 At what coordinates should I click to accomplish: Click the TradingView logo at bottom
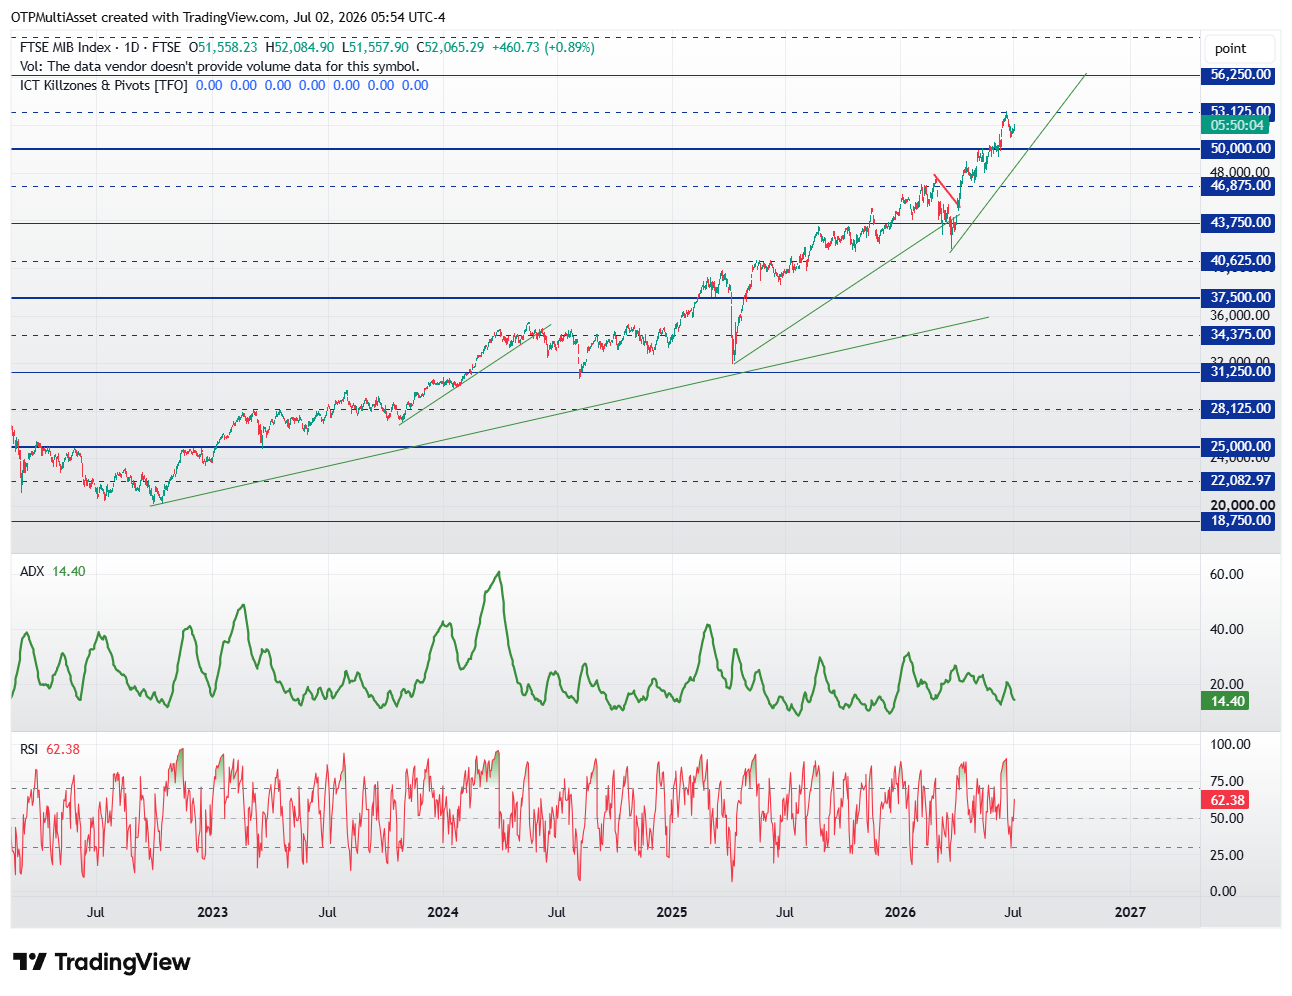(x=101, y=962)
